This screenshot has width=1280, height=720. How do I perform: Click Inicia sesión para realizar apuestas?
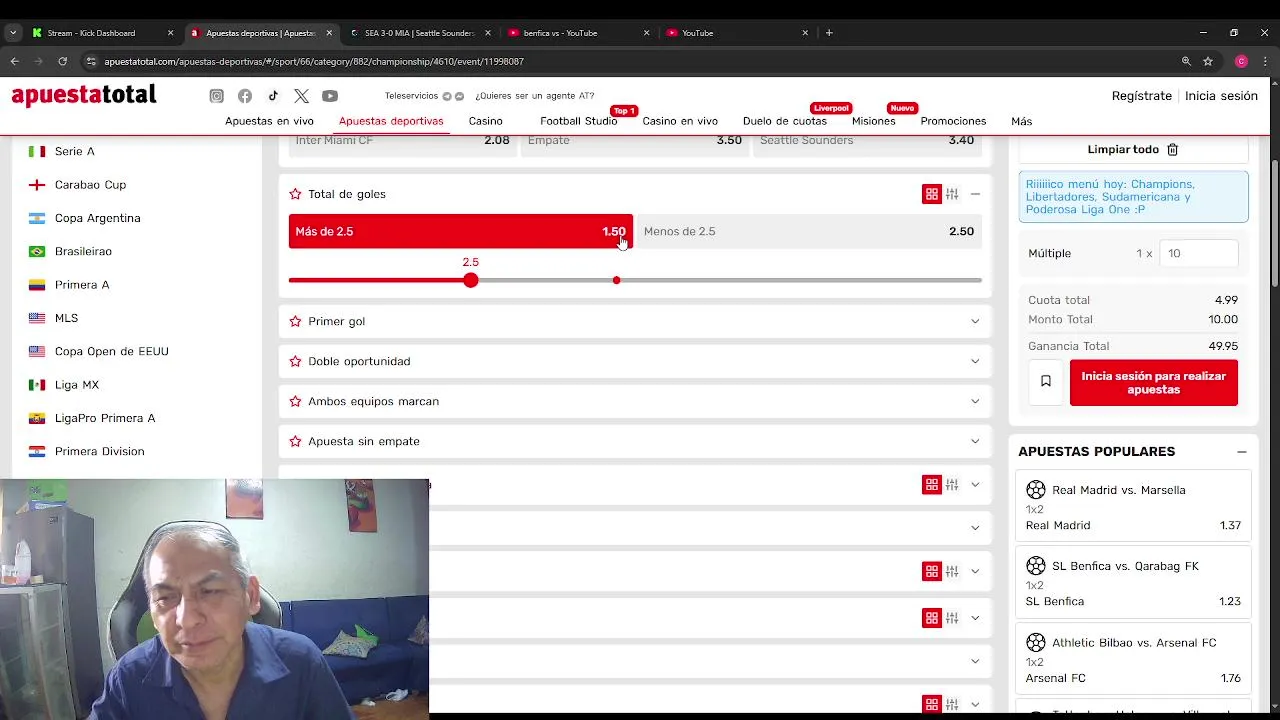coord(1153,383)
